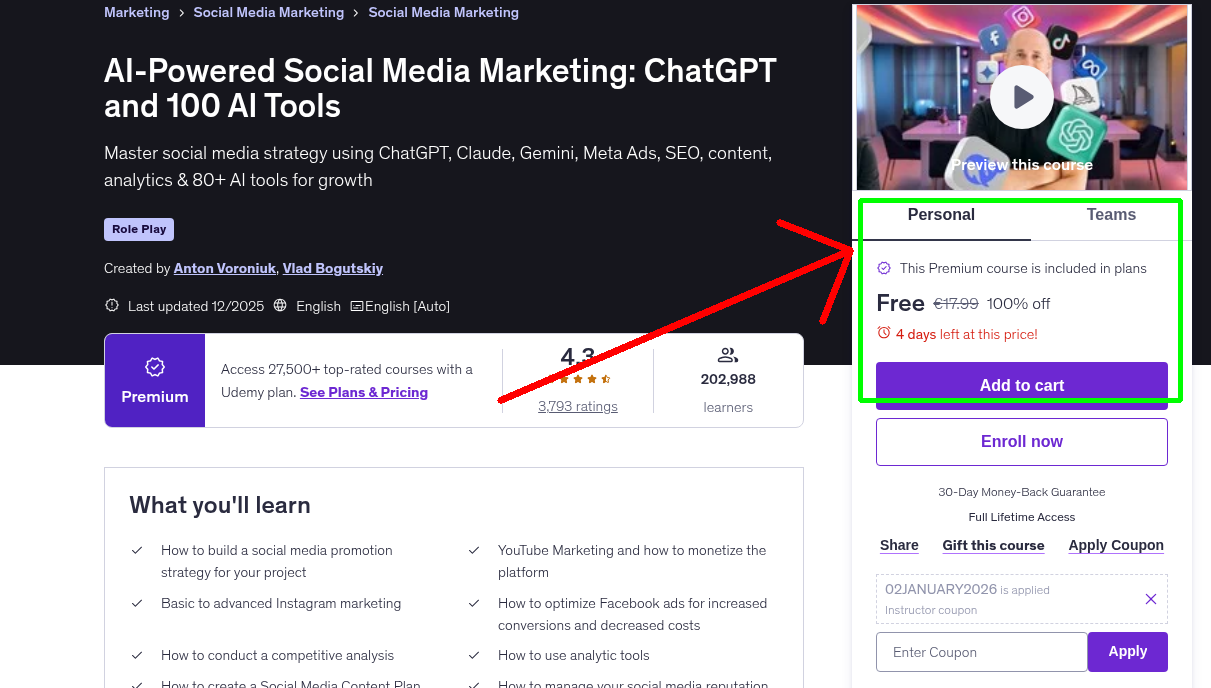
Task: Select the learners count icon
Action: [727, 354]
